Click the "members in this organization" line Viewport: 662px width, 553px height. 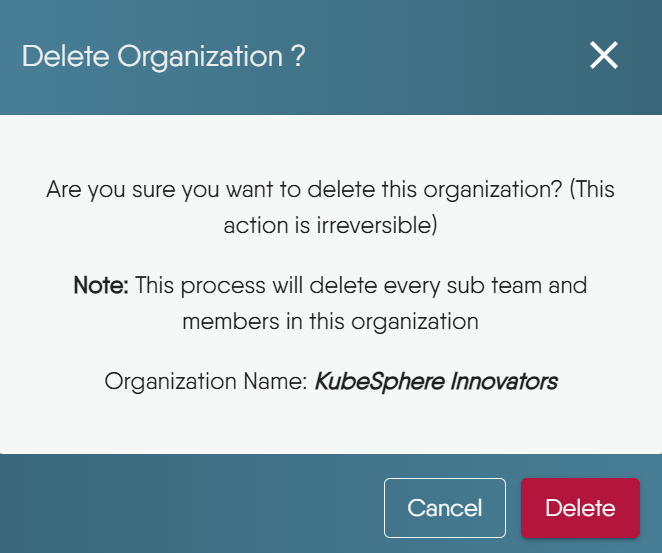pyautogui.click(x=330, y=321)
